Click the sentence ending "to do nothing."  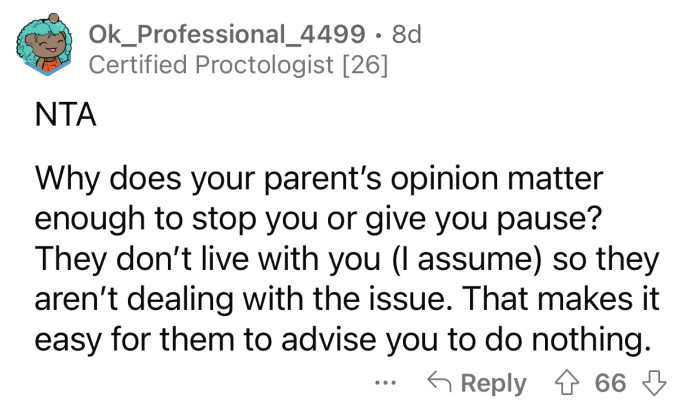tap(340, 337)
